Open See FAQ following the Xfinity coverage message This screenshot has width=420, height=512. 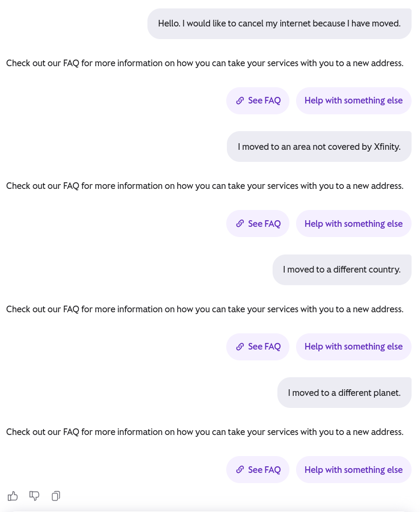258,223
